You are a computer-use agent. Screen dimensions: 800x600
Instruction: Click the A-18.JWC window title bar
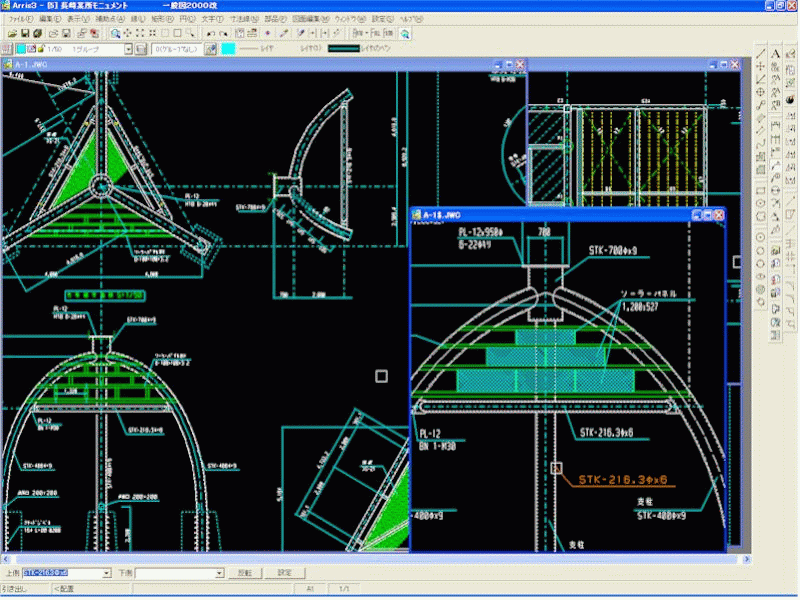(550, 214)
